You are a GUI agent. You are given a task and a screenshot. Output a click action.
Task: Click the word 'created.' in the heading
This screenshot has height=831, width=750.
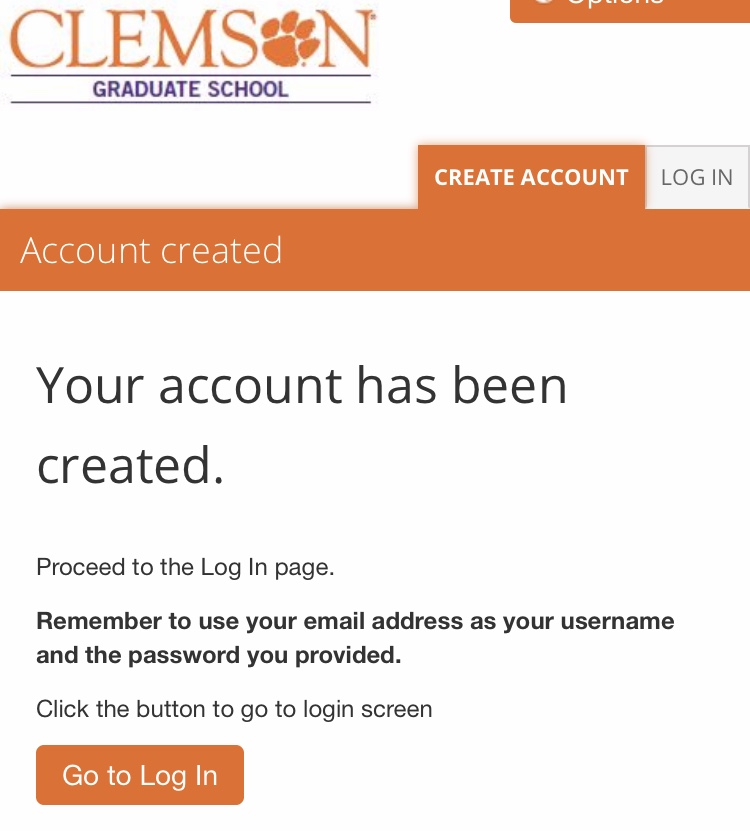130,466
